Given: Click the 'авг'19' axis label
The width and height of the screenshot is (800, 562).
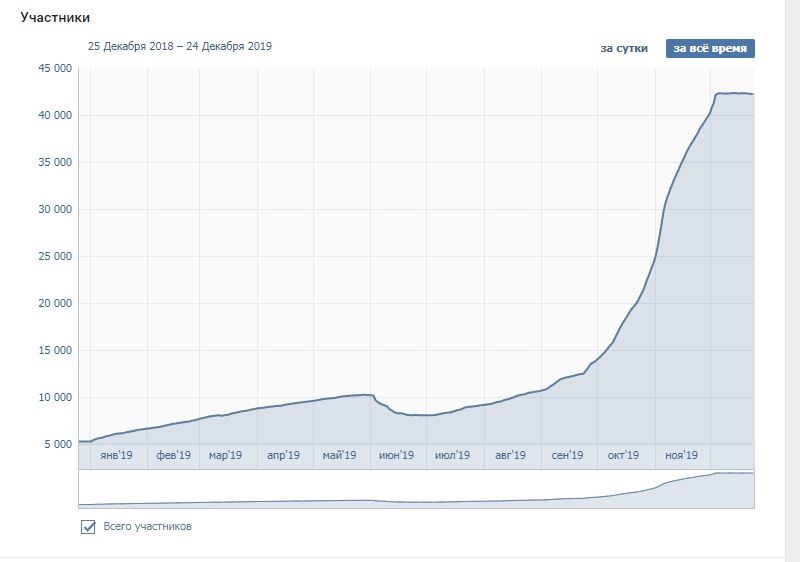Looking at the screenshot, I should pos(510,455).
